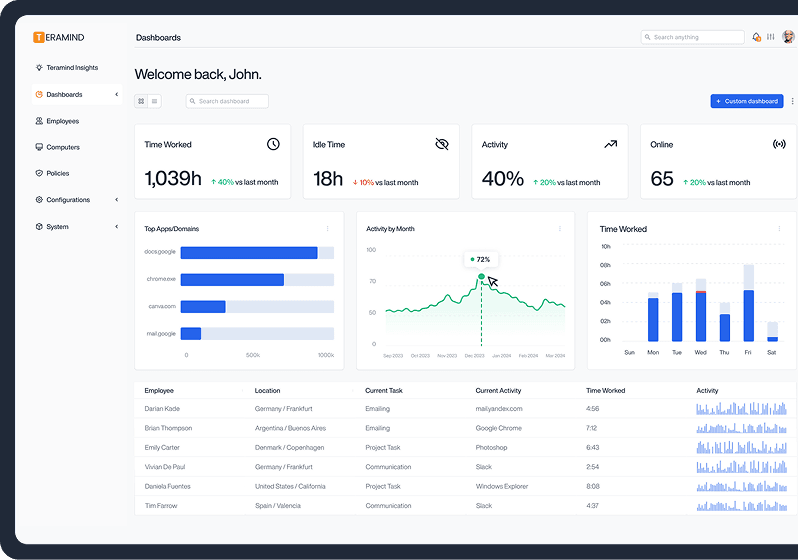Focus the Search anything field

[692, 37]
